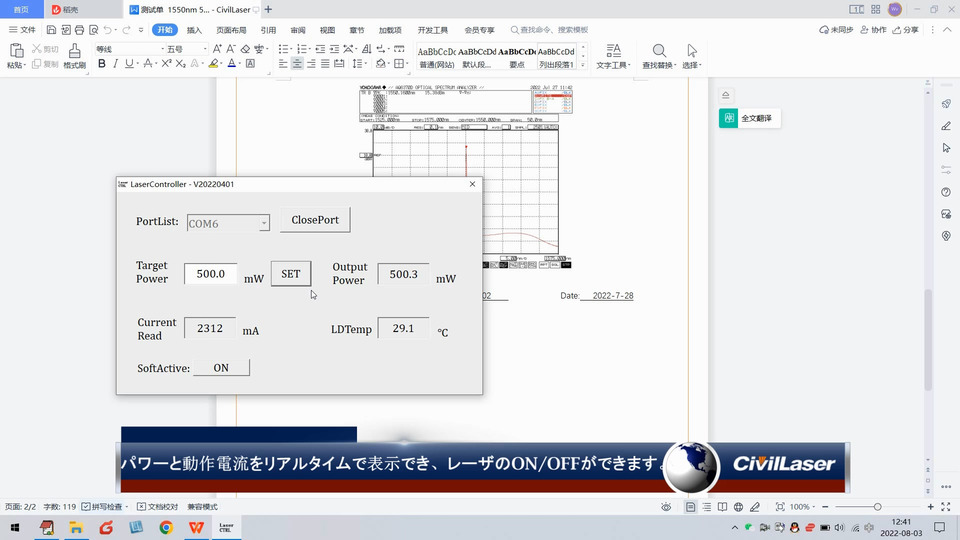Open the font size dropdown
The image size is (960, 540).
pos(205,49)
